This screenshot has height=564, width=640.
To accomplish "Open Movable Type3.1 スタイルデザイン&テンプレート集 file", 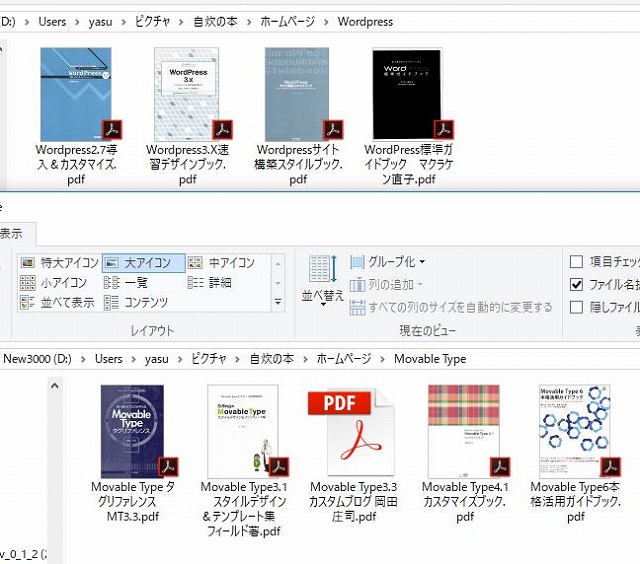I will (x=244, y=461).
